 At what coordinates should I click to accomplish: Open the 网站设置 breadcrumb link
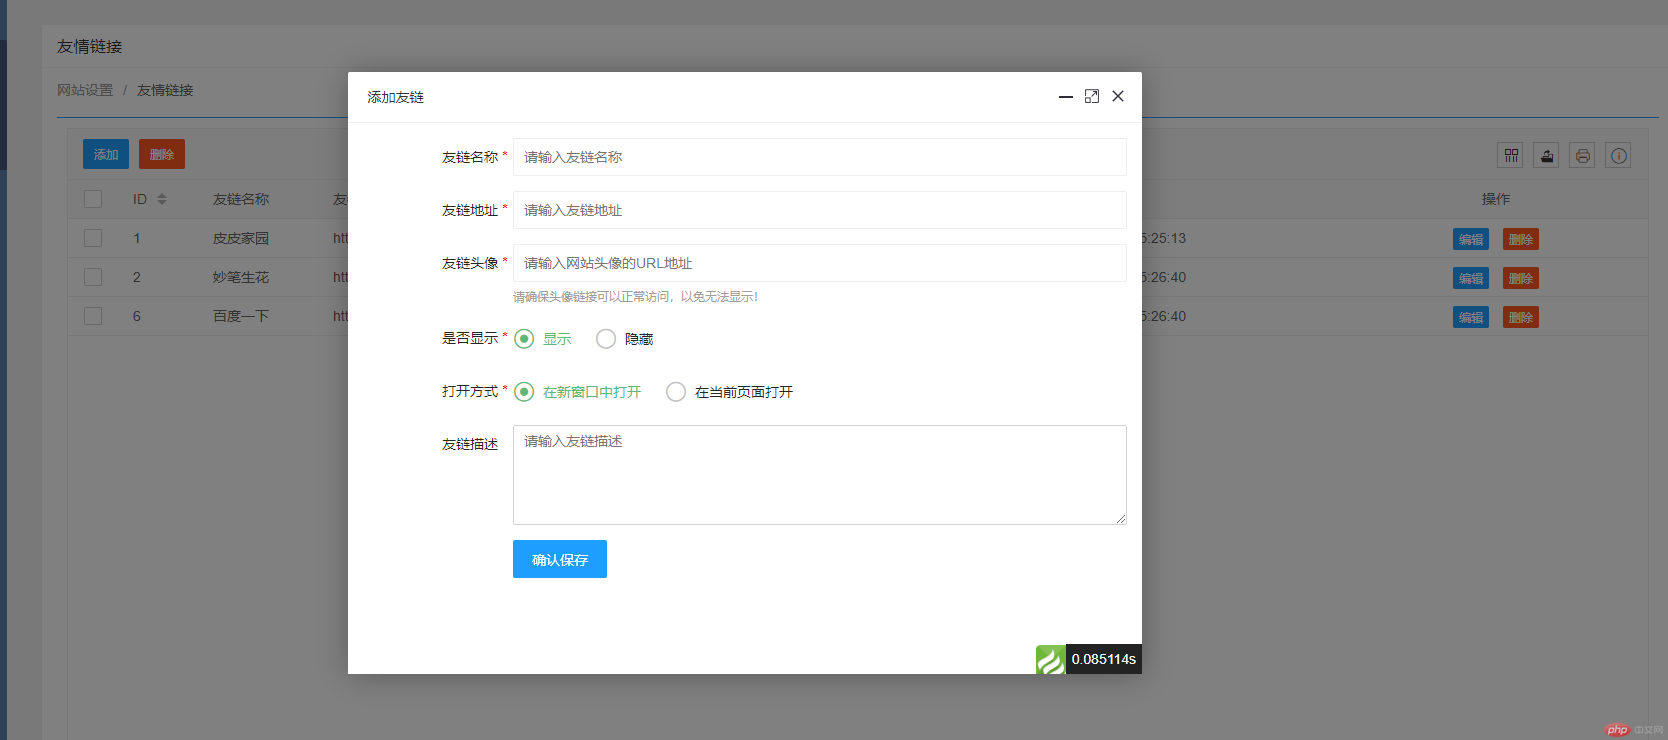point(85,90)
